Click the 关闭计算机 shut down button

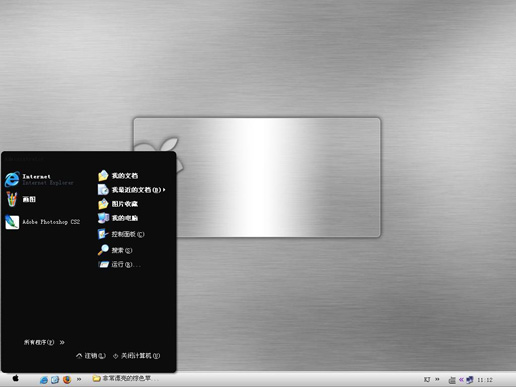pos(136,356)
